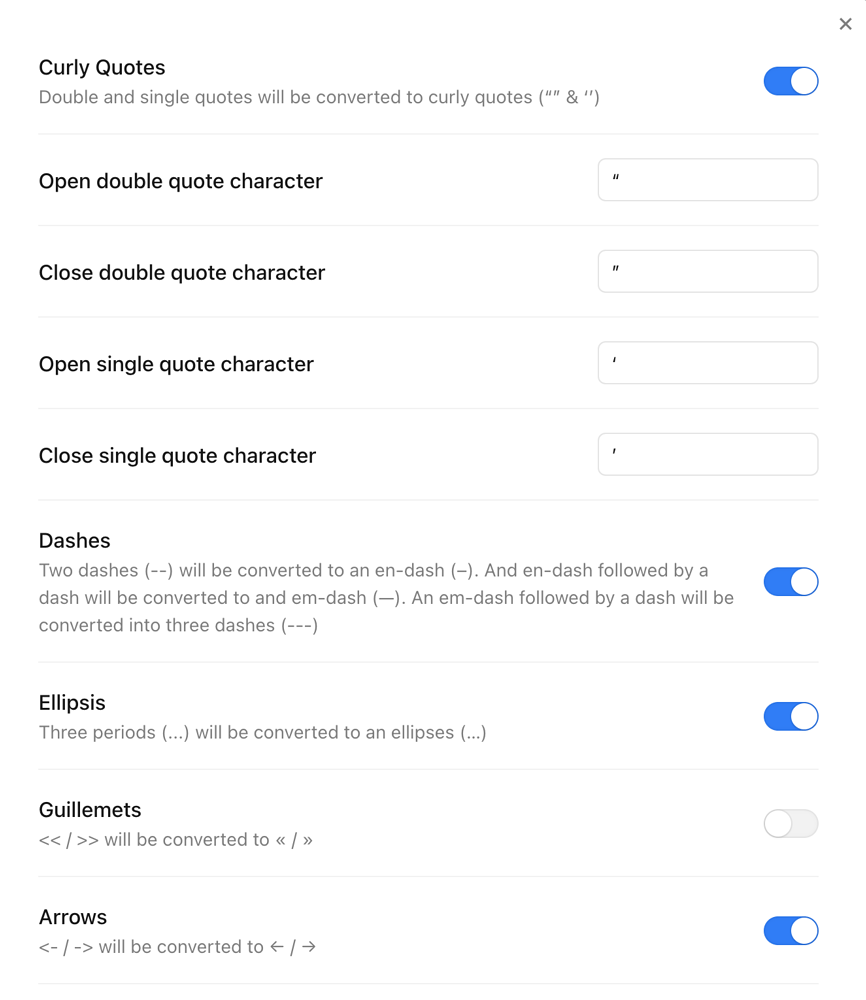Click the open single quote character field
The height and width of the screenshot is (1000, 866).
click(x=707, y=362)
